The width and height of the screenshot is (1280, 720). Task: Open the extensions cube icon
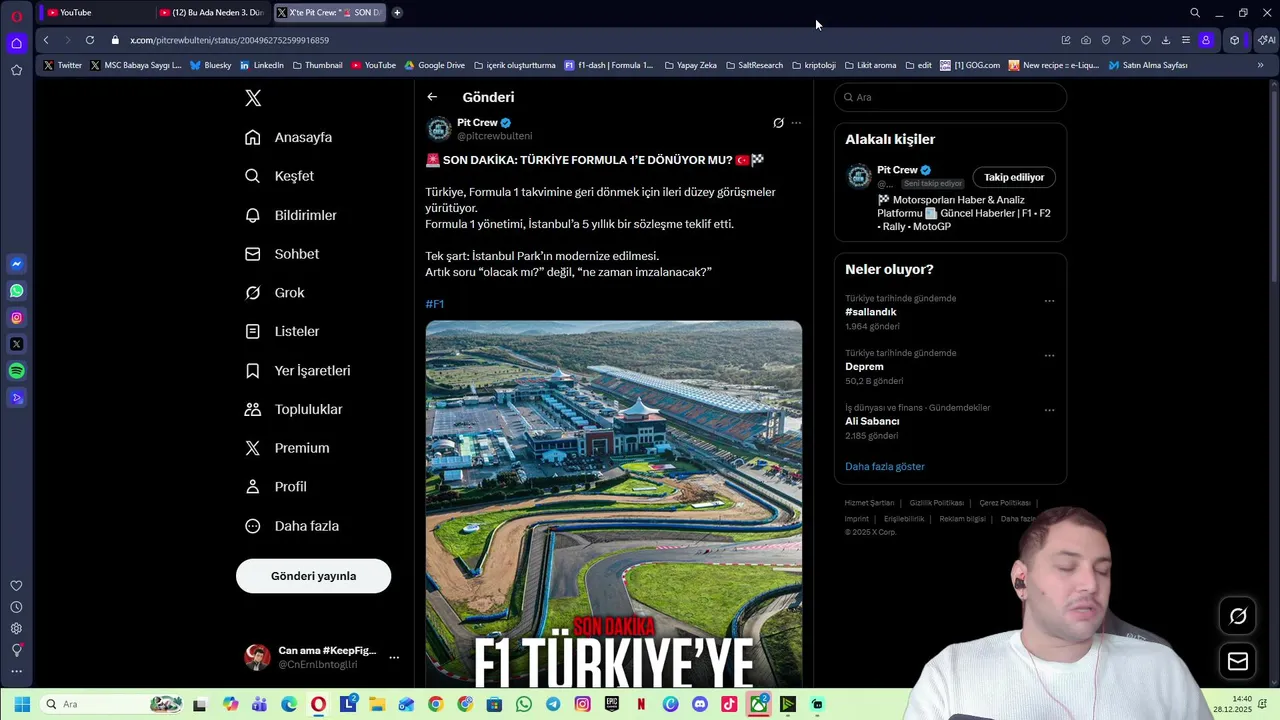pos(1235,40)
